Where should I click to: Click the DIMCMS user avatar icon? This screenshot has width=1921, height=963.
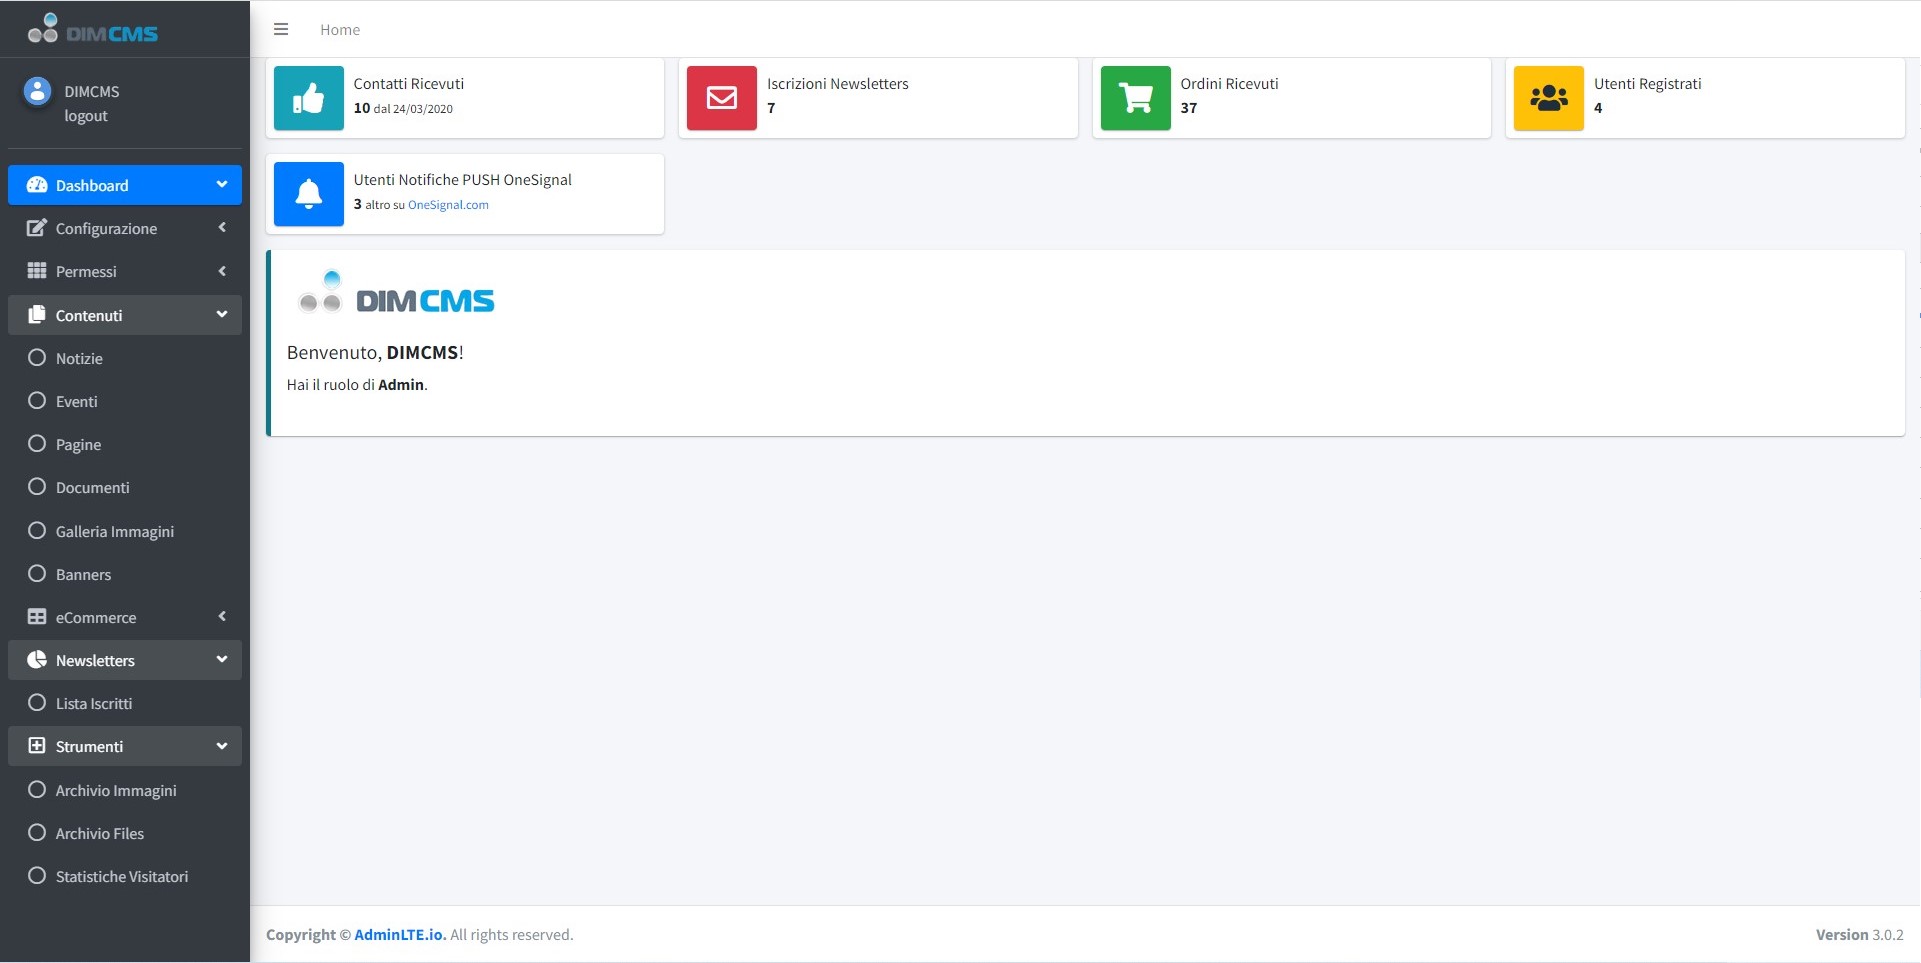(37, 91)
